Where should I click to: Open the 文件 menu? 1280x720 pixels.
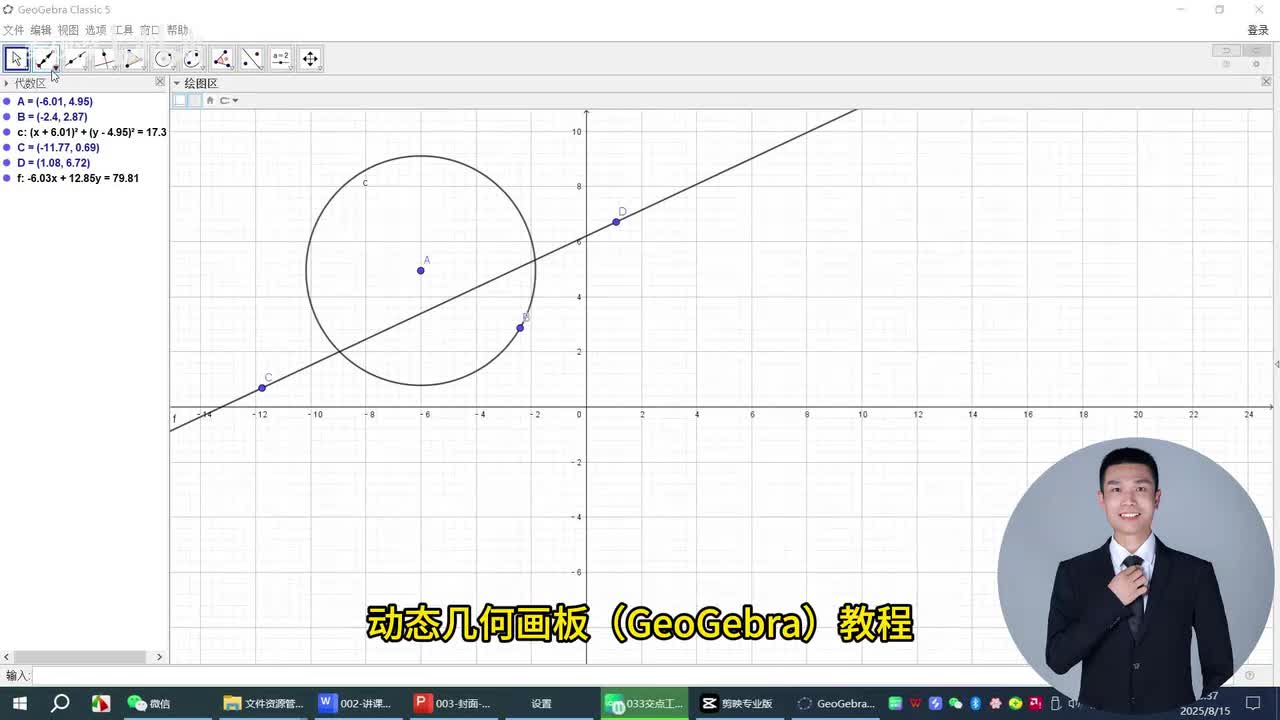(x=13, y=30)
